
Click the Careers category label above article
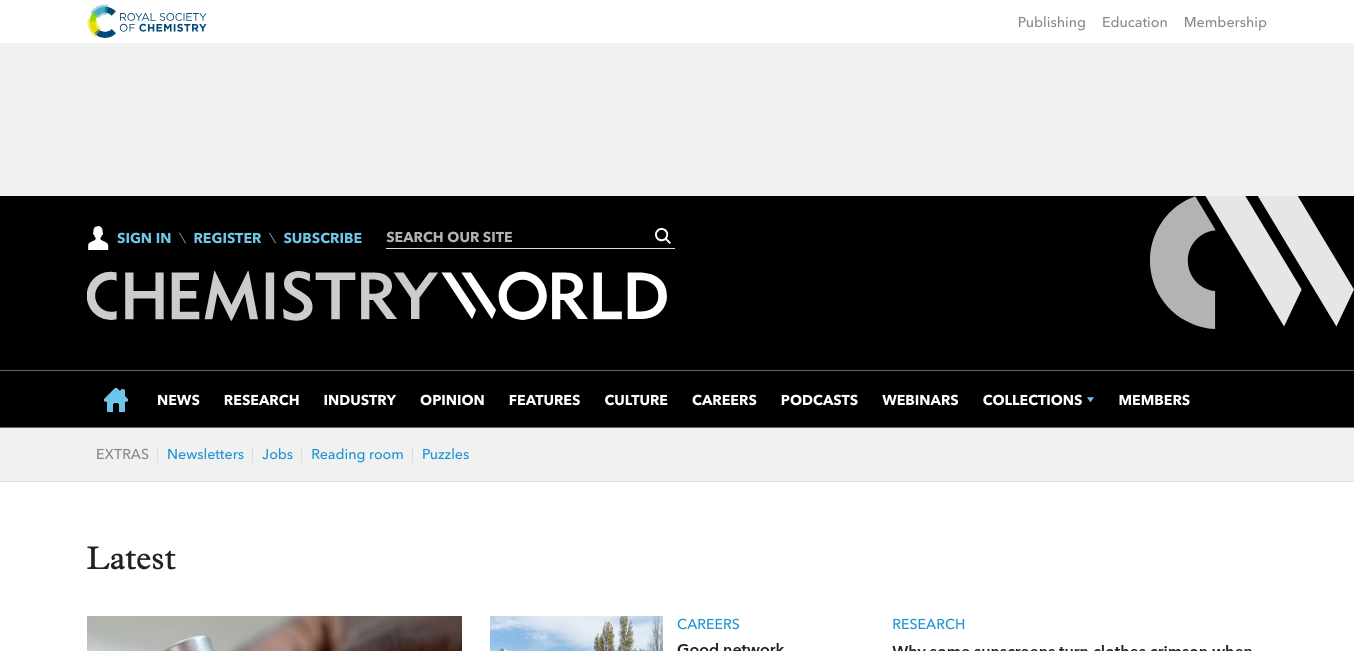click(x=708, y=624)
